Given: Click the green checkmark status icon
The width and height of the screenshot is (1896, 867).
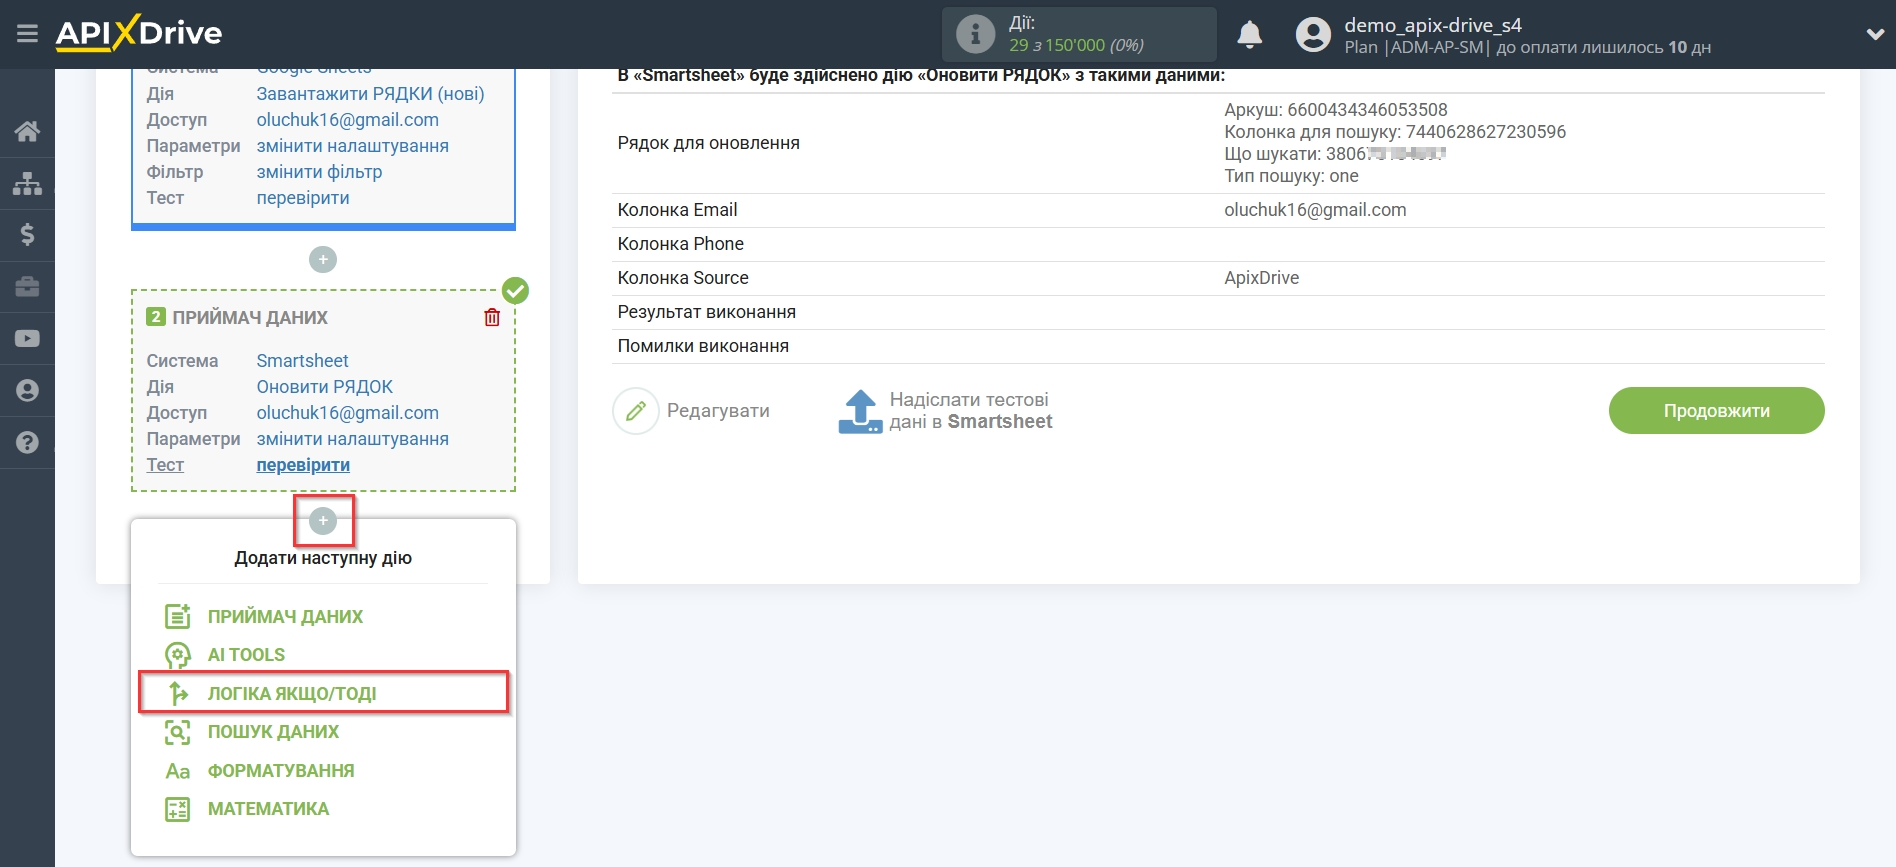Looking at the screenshot, I should coord(515,291).
